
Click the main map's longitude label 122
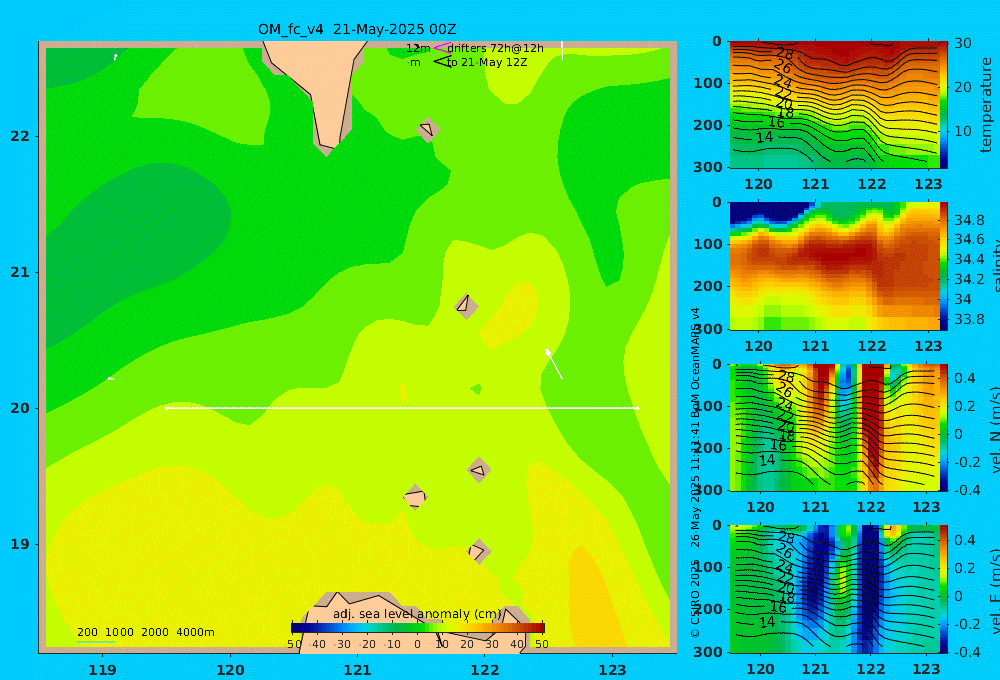coord(485,670)
